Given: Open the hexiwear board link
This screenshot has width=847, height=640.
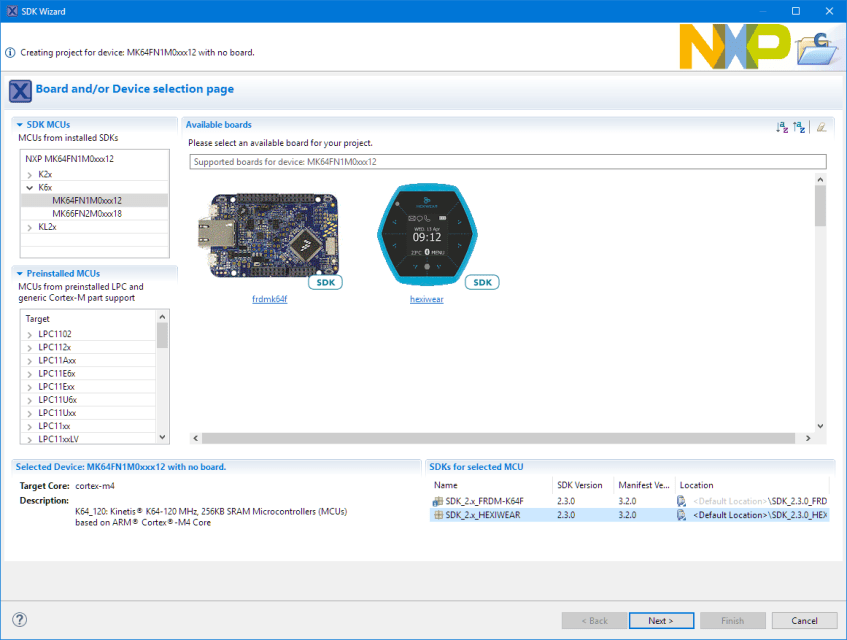Looking at the screenshot, I should tap(426, 298).
